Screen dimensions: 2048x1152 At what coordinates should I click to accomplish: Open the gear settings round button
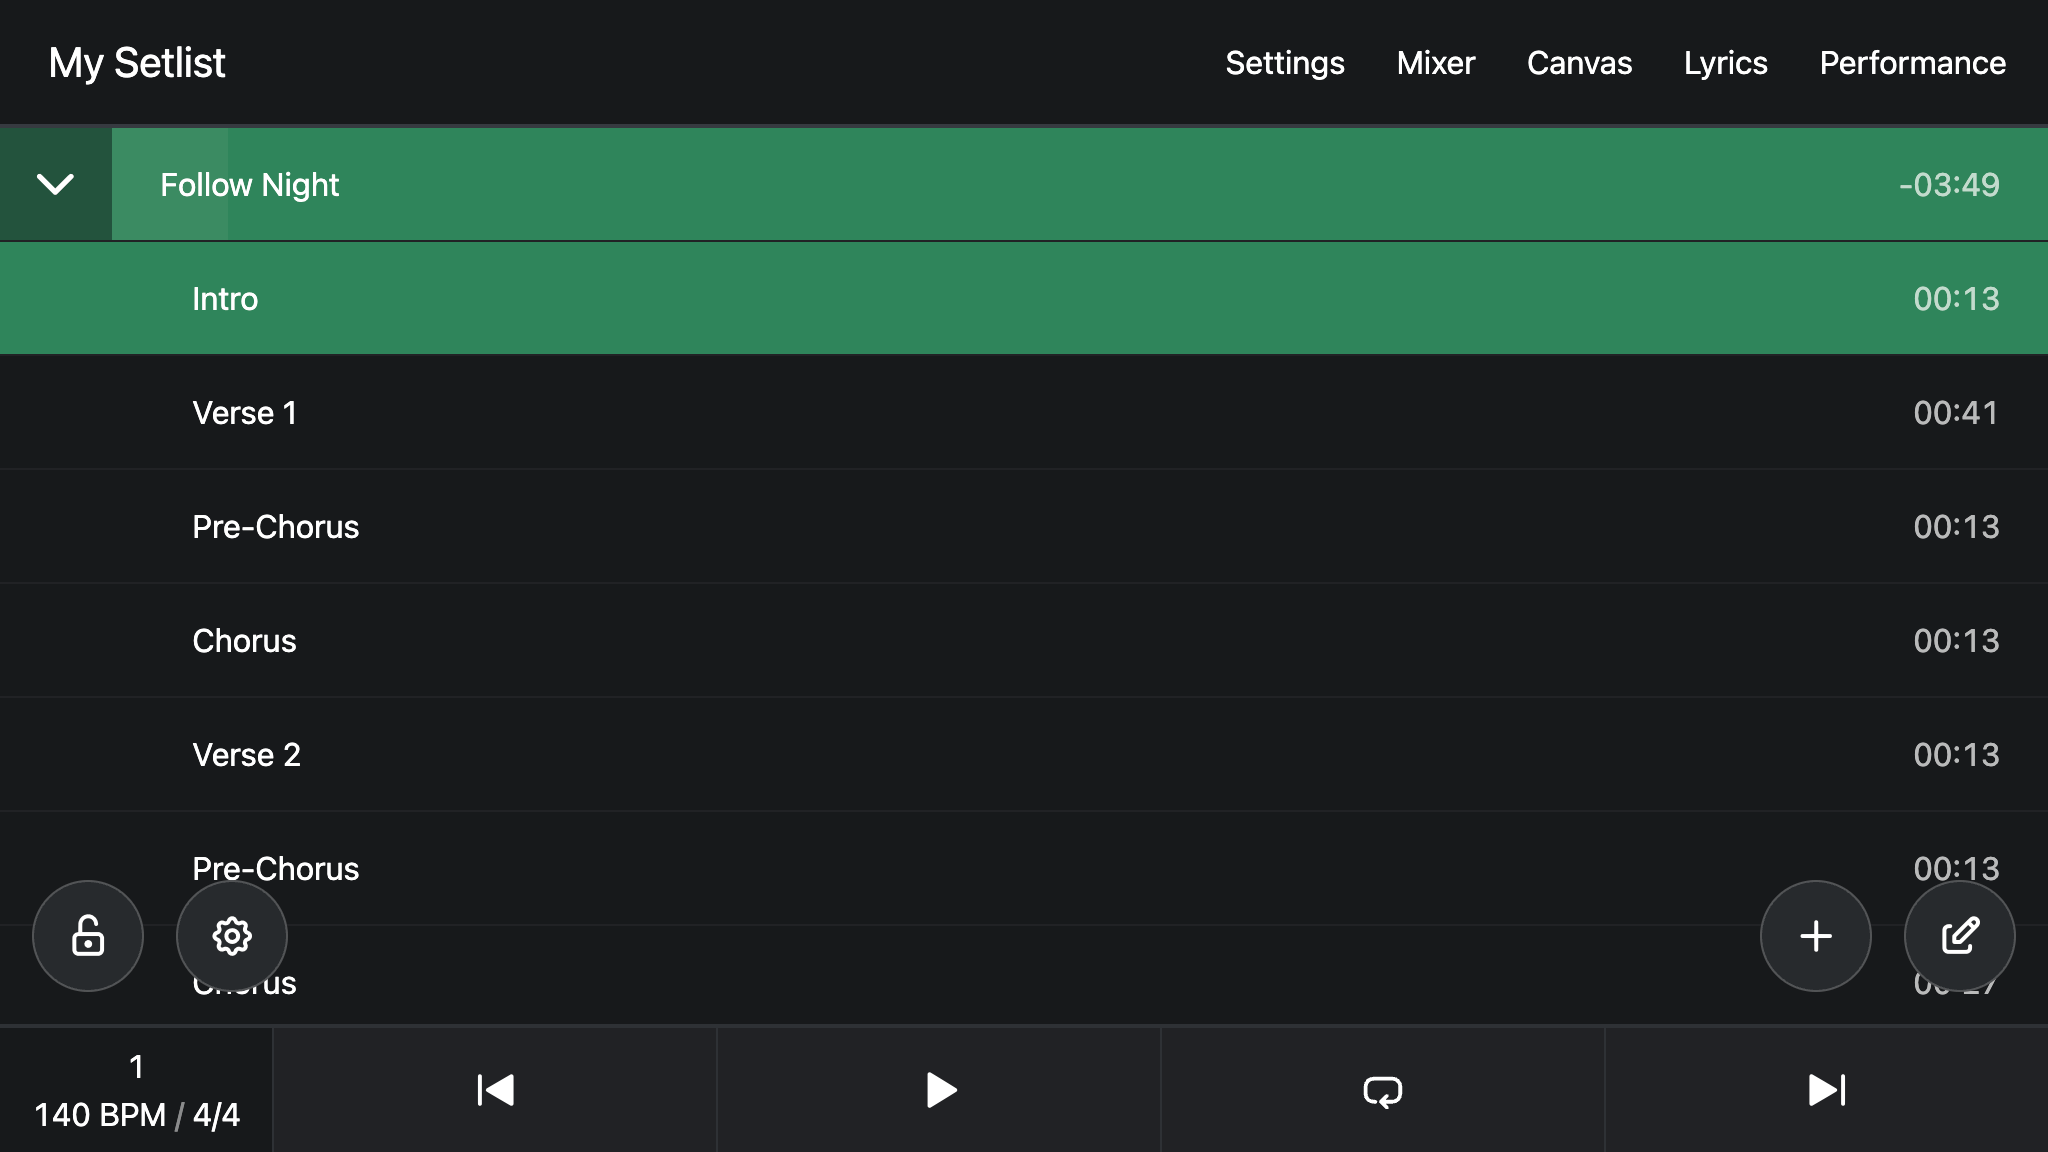pyautogui.click(x=232, y=936)
